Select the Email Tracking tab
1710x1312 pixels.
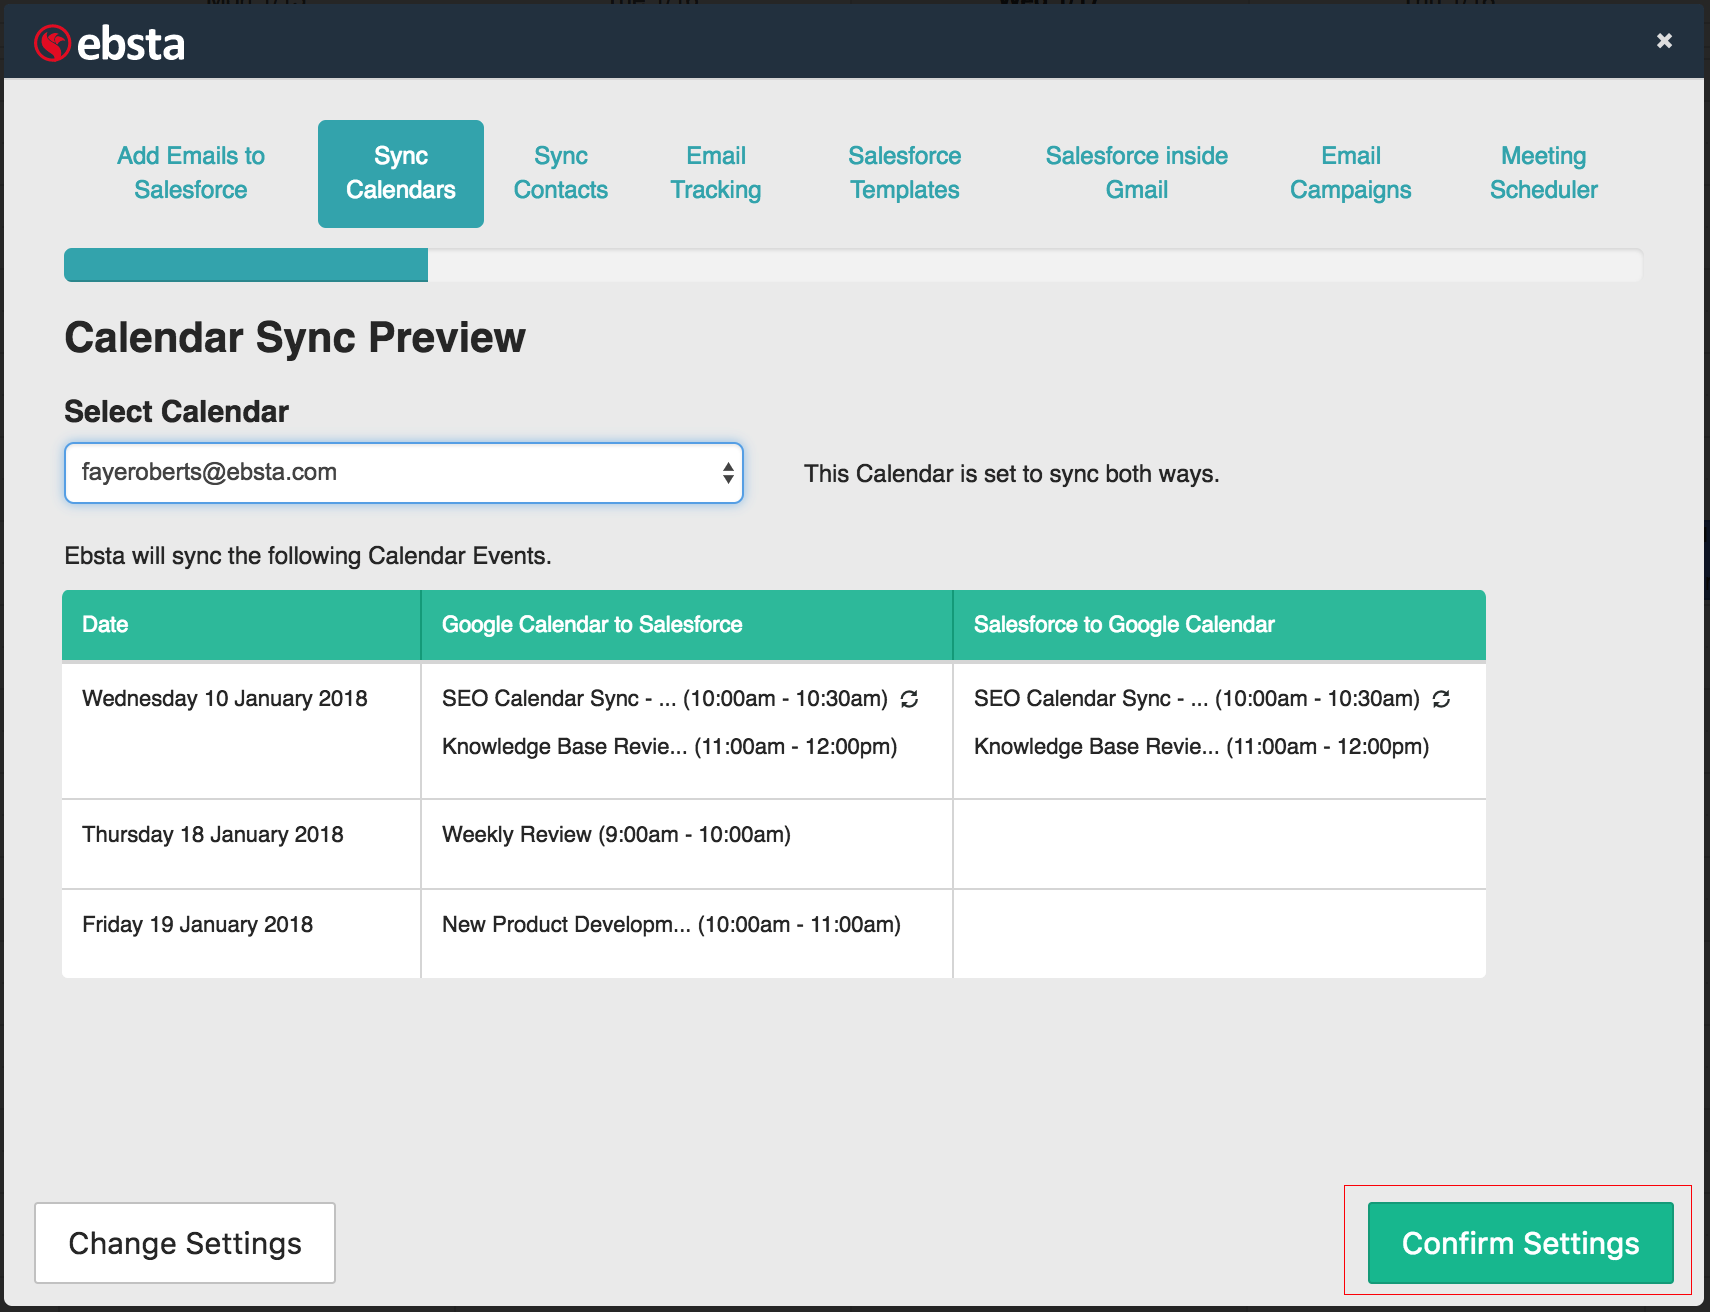[716, 173]
